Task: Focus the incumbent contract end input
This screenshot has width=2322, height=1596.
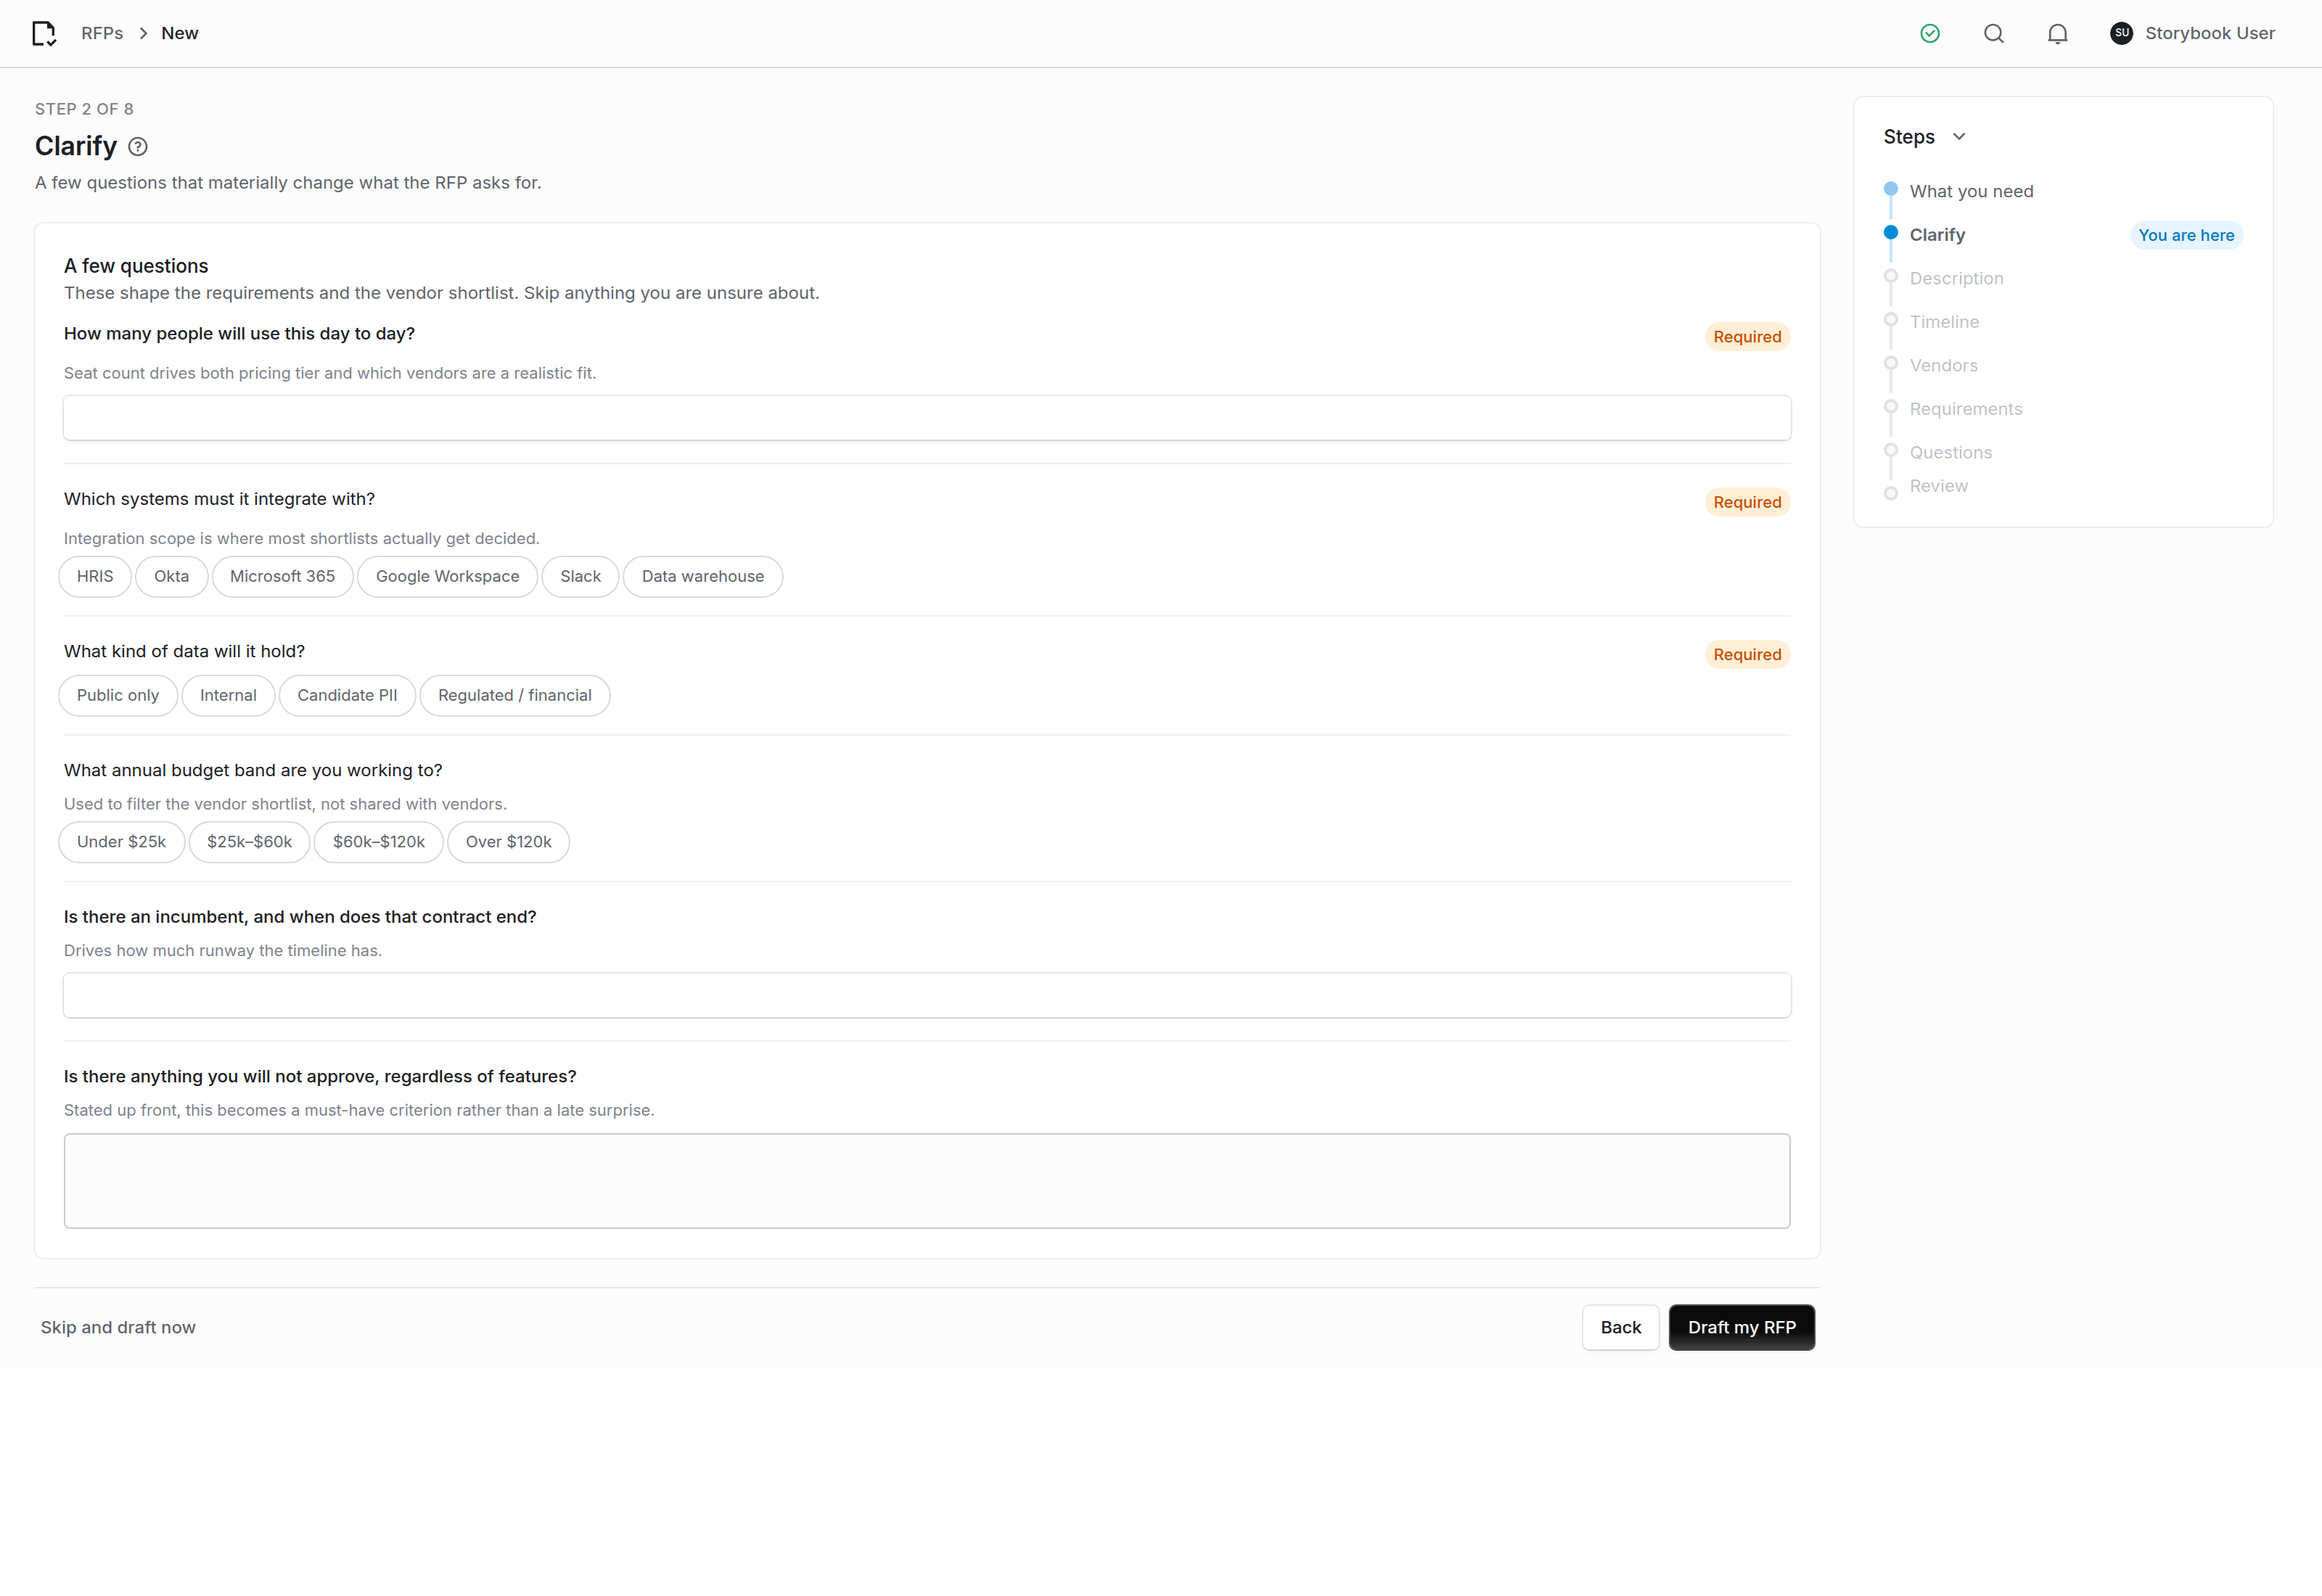Action: click(927, 996)
